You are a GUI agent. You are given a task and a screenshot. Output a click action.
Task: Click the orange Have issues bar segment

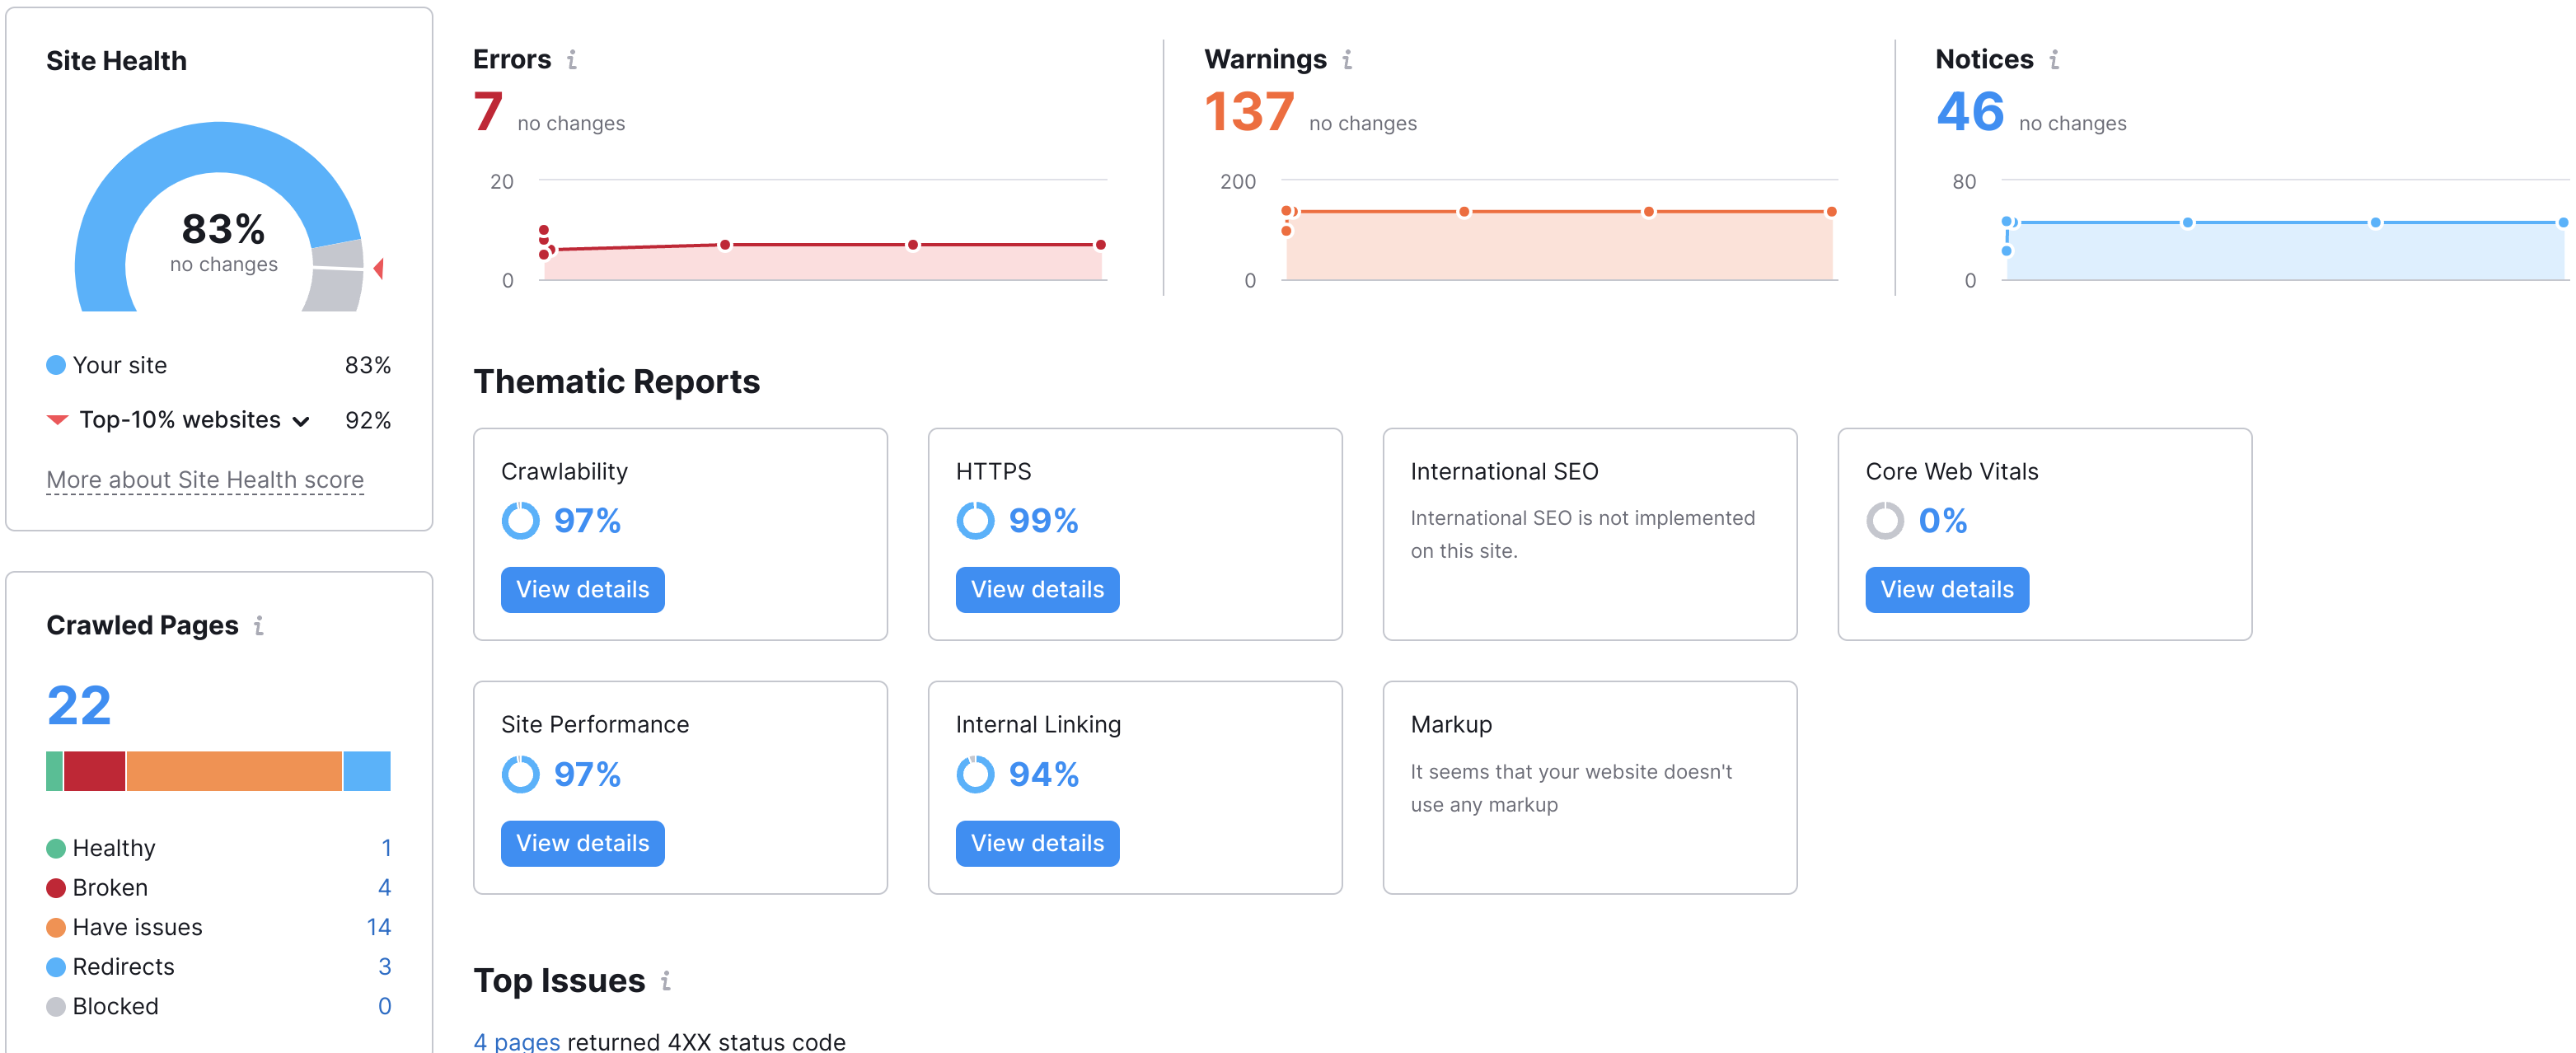coord(234,771)
